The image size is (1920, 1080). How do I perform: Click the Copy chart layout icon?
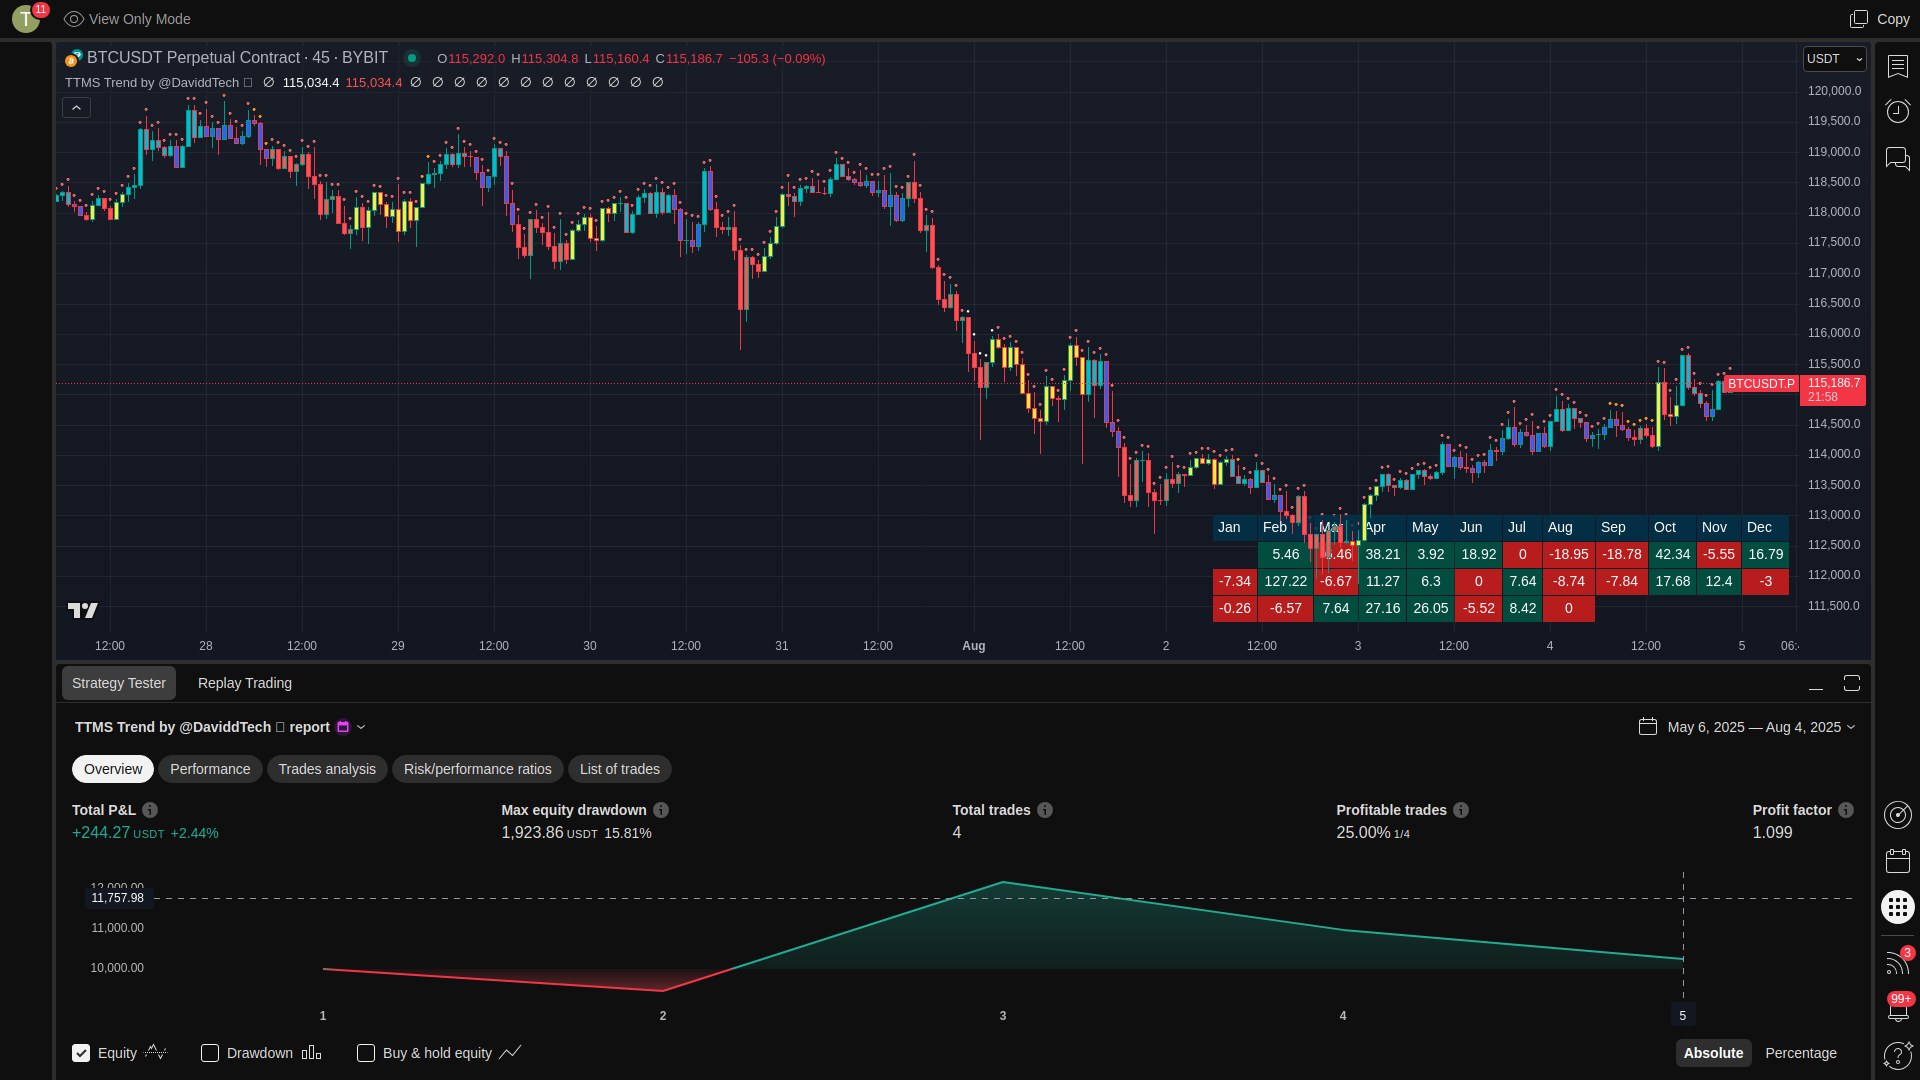[1858, 19]
